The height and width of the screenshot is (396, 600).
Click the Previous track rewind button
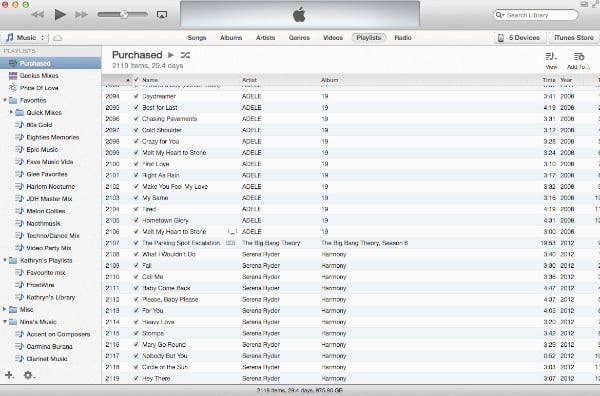tap(38, 15)
